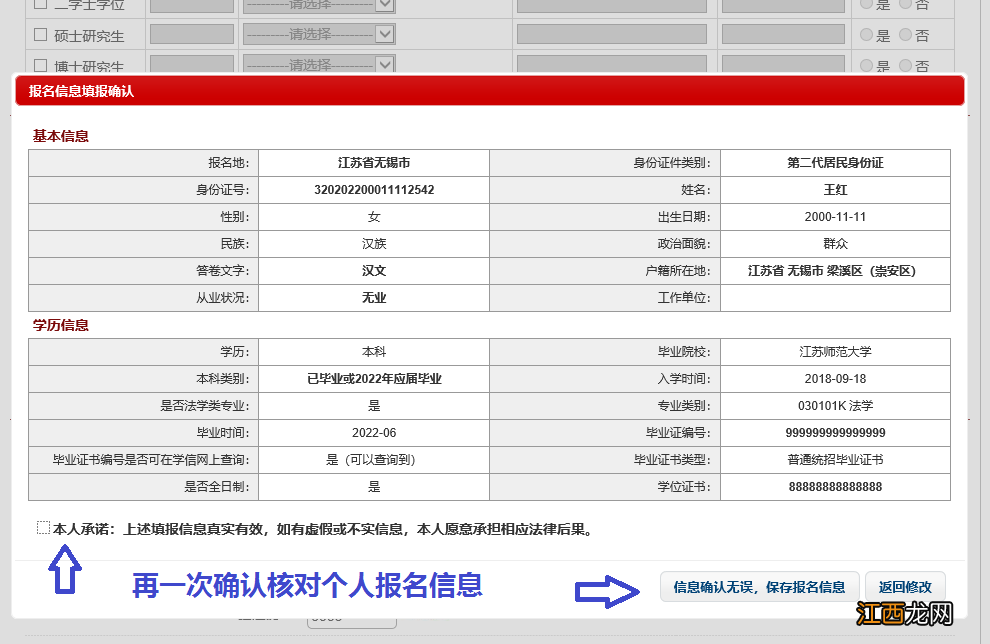Click the 返回修改 button
Image resolution: width=990 pixels, height=644 pixels.
(x=904, y=587)
